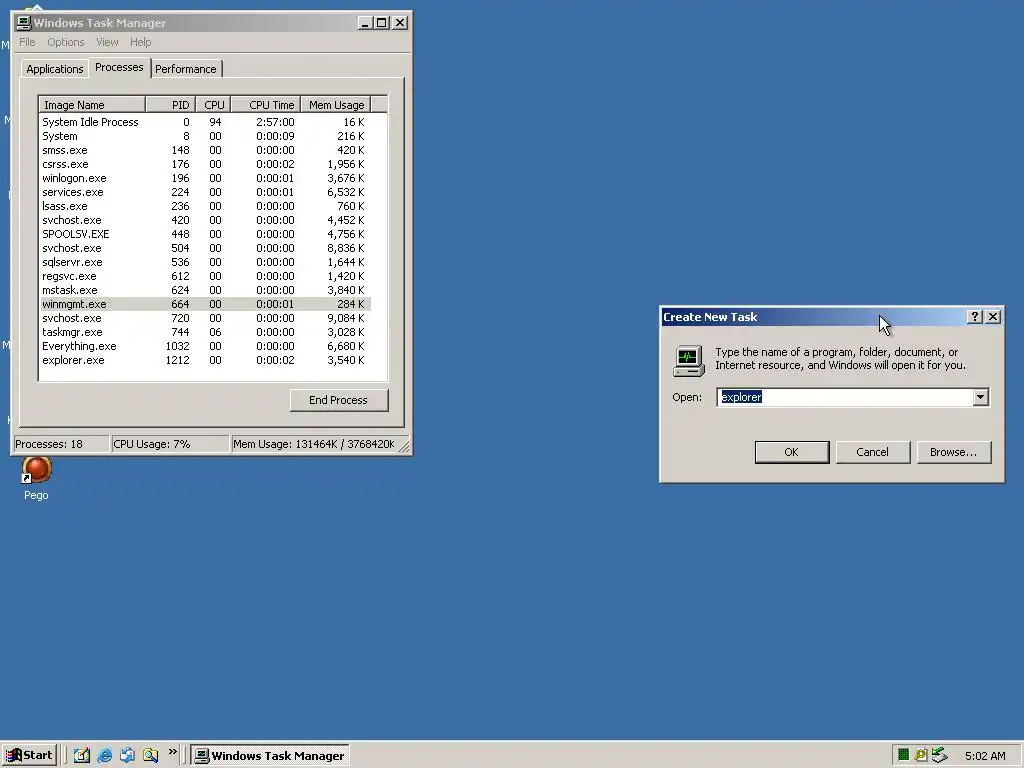Select the SPOOLSV.EXE process row
This screenshot has height=768, width=1024.
point(205,234)
